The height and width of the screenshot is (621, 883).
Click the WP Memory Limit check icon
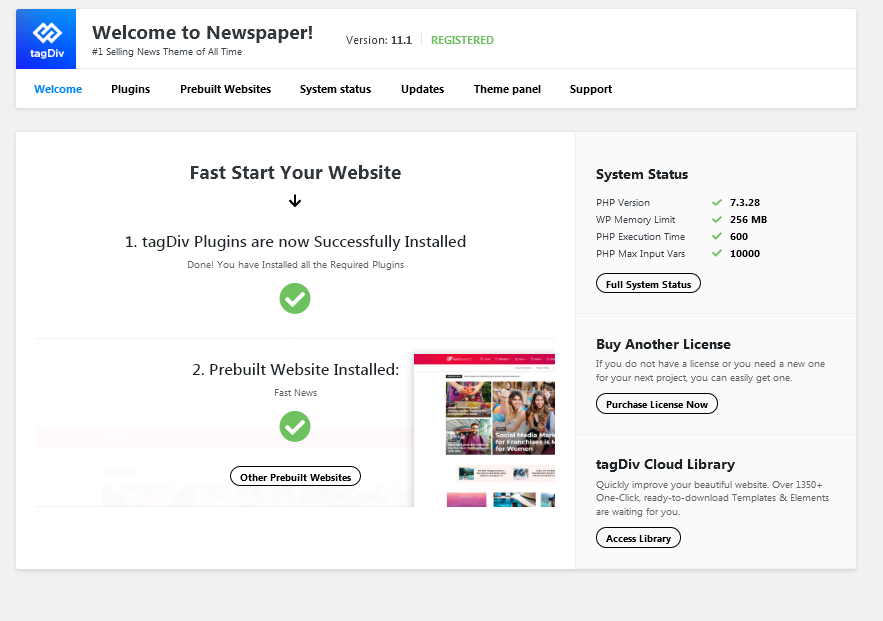tap(717, 220)
